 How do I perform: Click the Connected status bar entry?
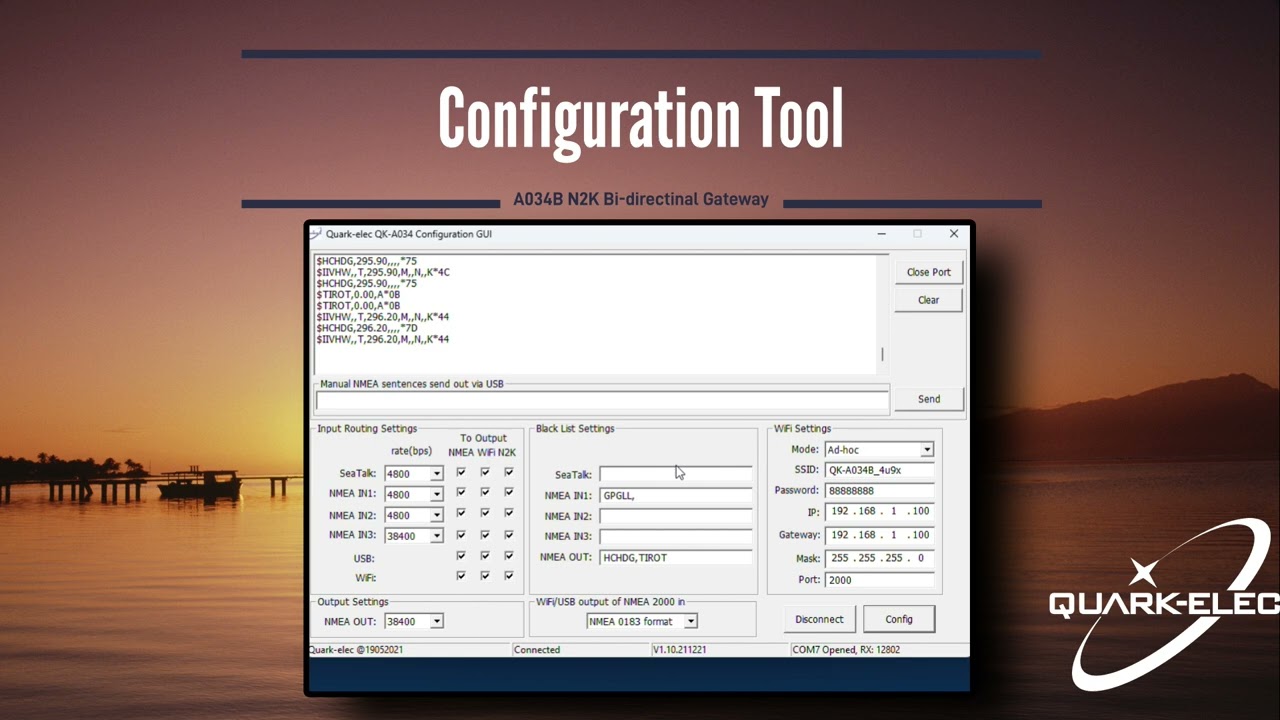point(537,650)
